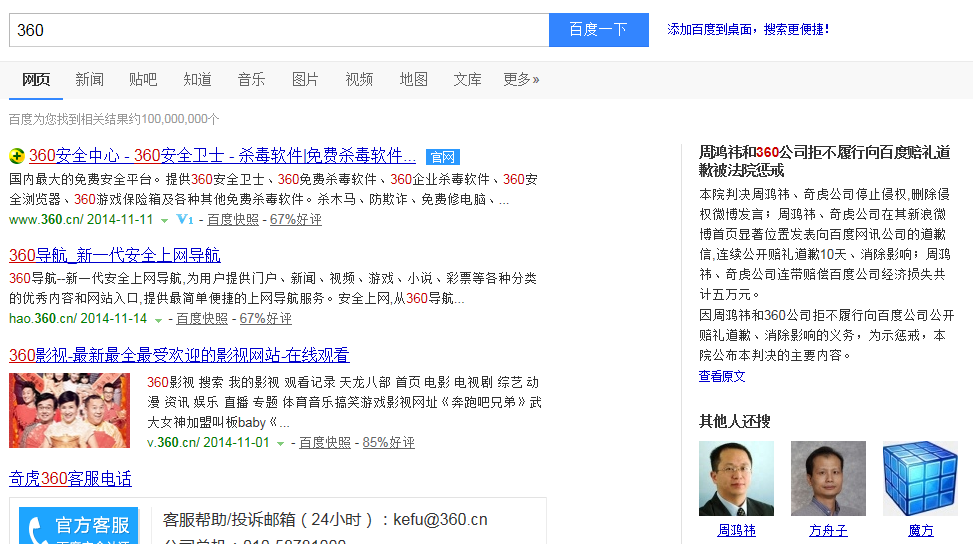Open the 360影视 result title
This screenshot has width=973, height=544.
179,355
